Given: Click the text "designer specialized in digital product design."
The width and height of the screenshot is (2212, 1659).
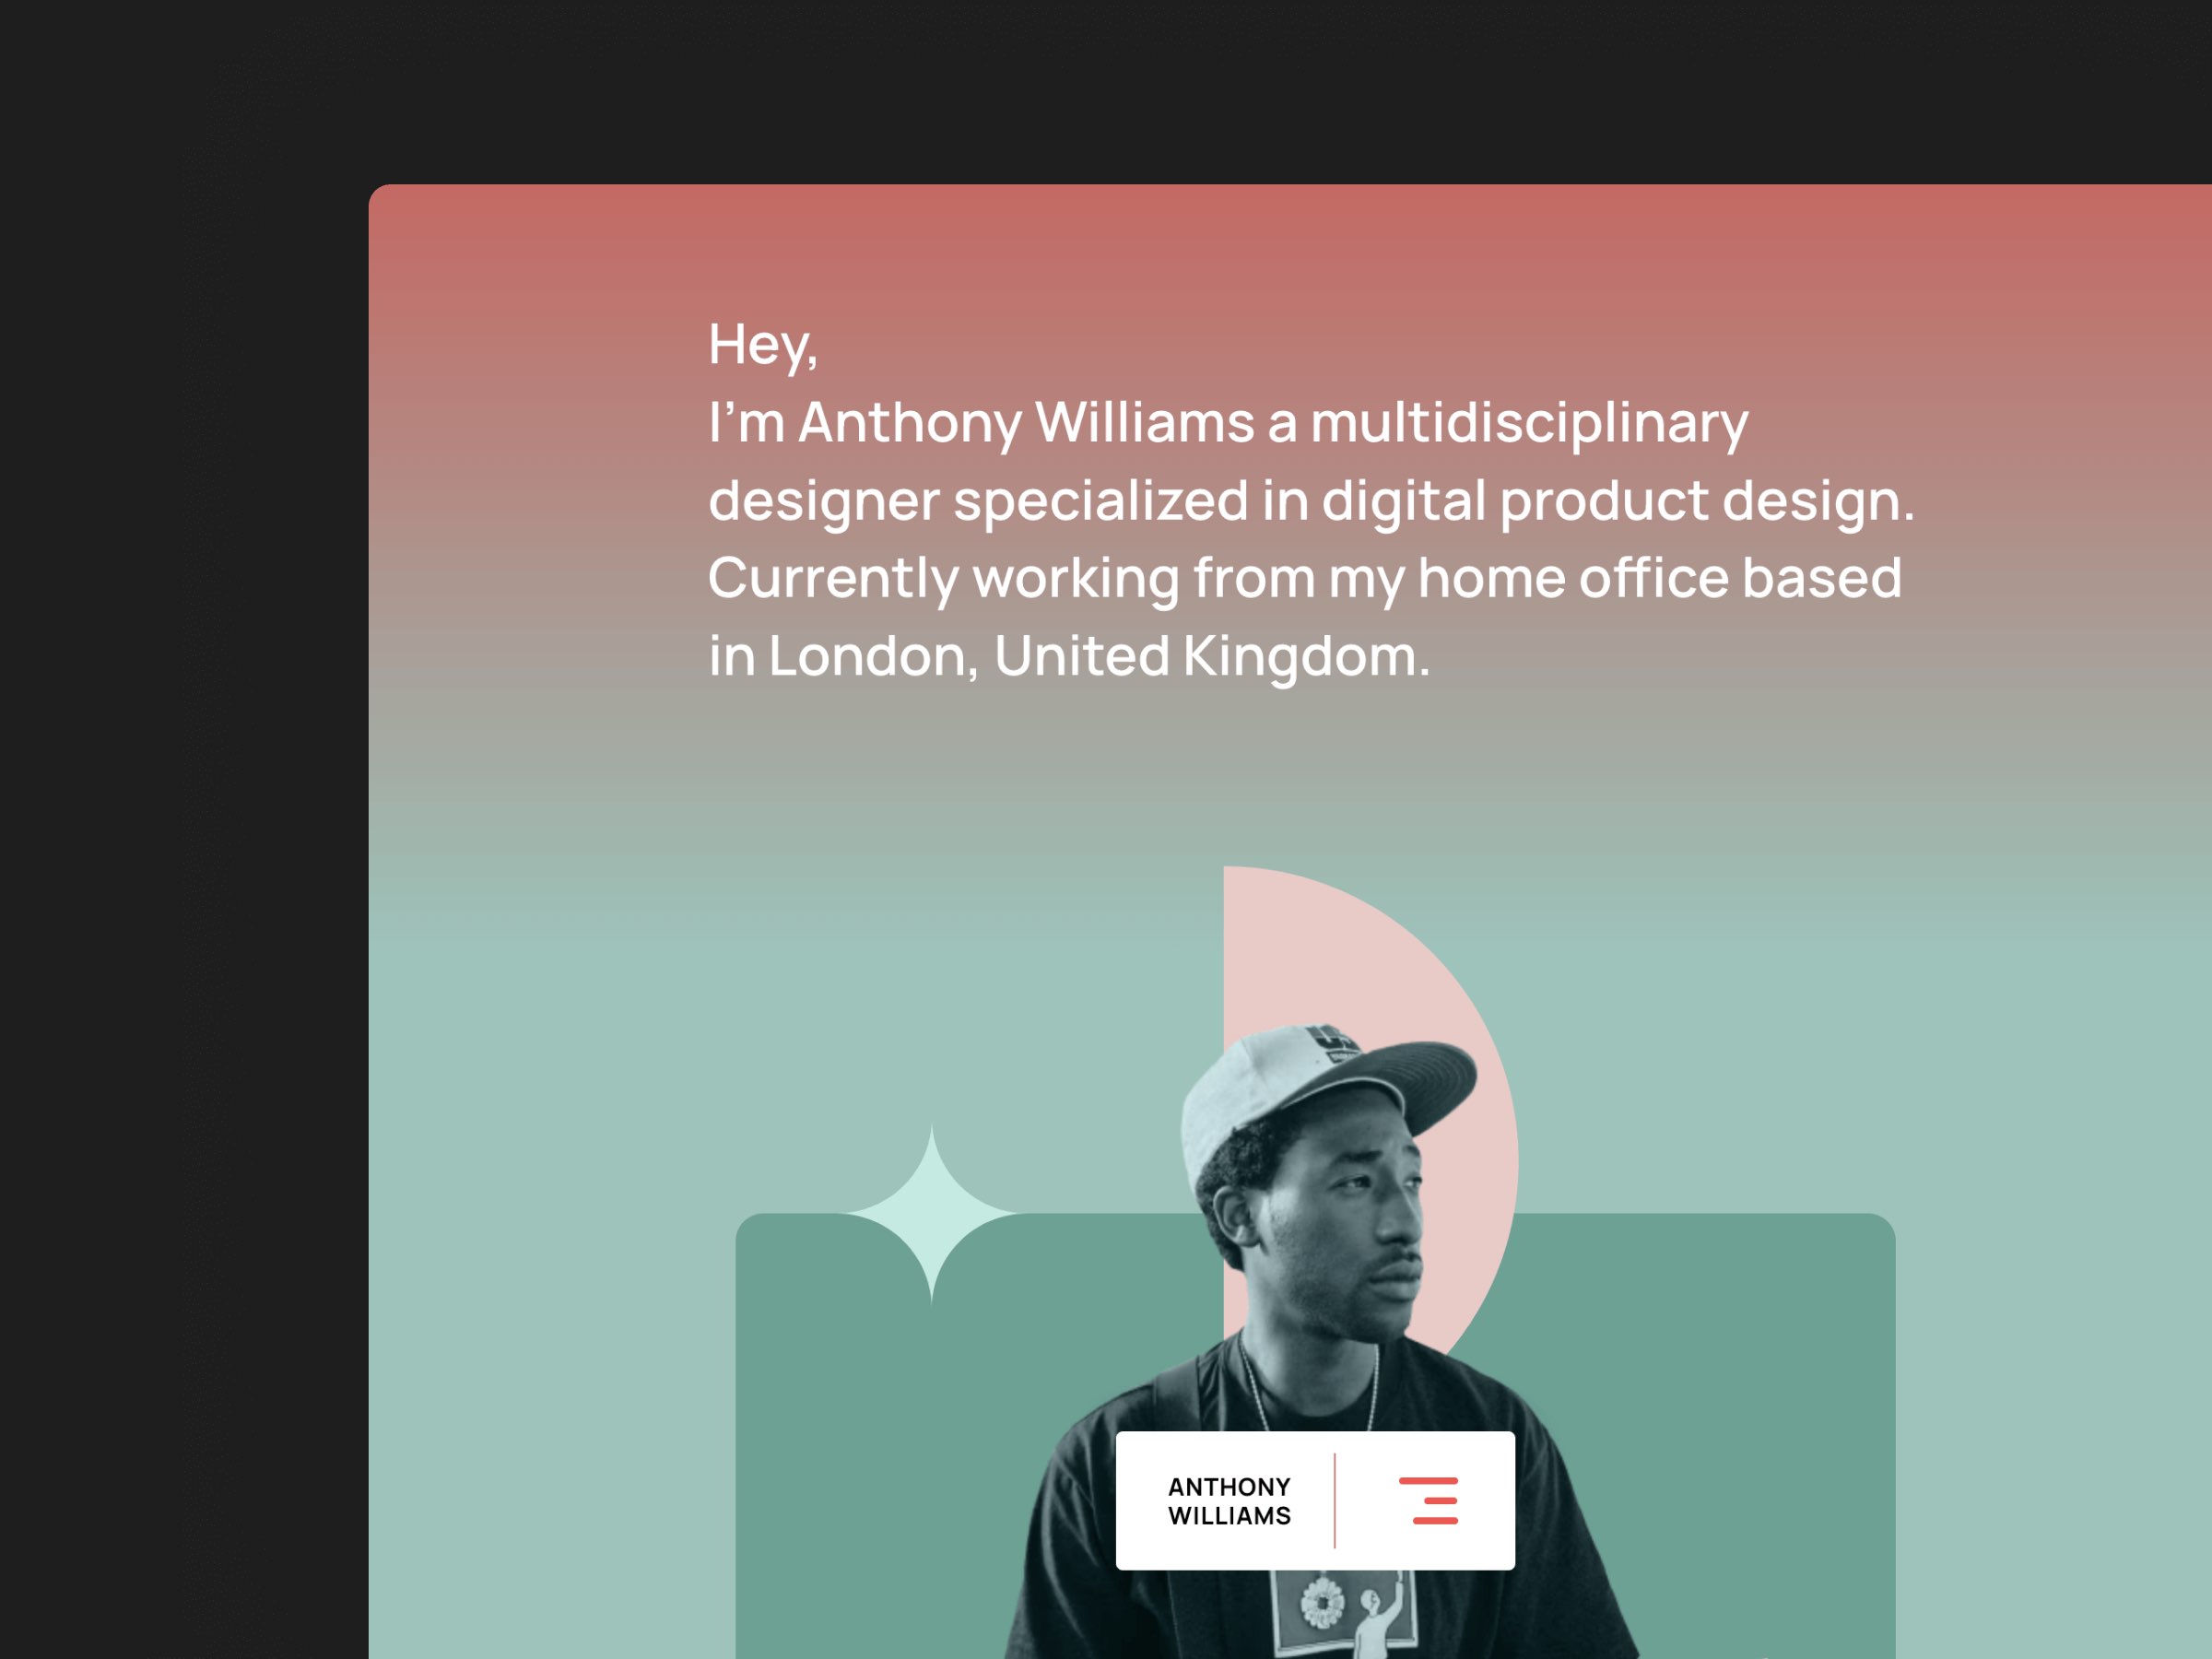Looking at the screenshot, I should (1310, 500).
